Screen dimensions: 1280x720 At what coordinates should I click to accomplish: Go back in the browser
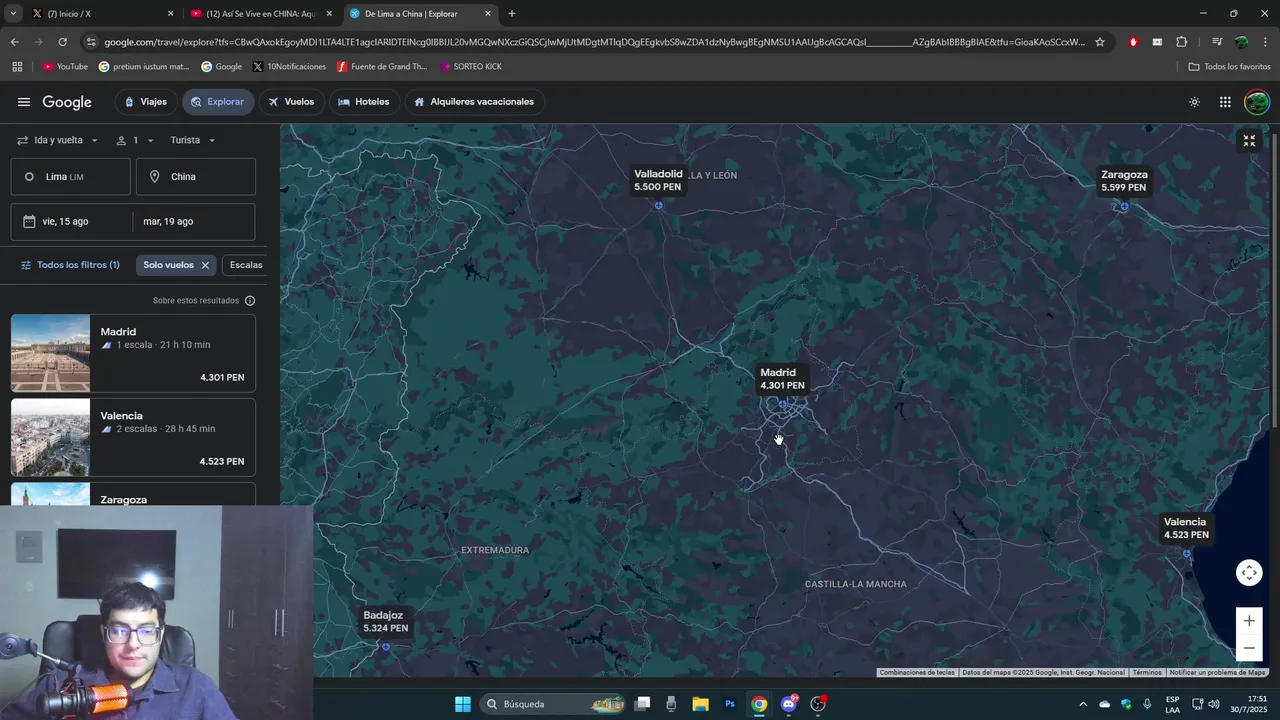pyautogui.click(x=14, y=42)
